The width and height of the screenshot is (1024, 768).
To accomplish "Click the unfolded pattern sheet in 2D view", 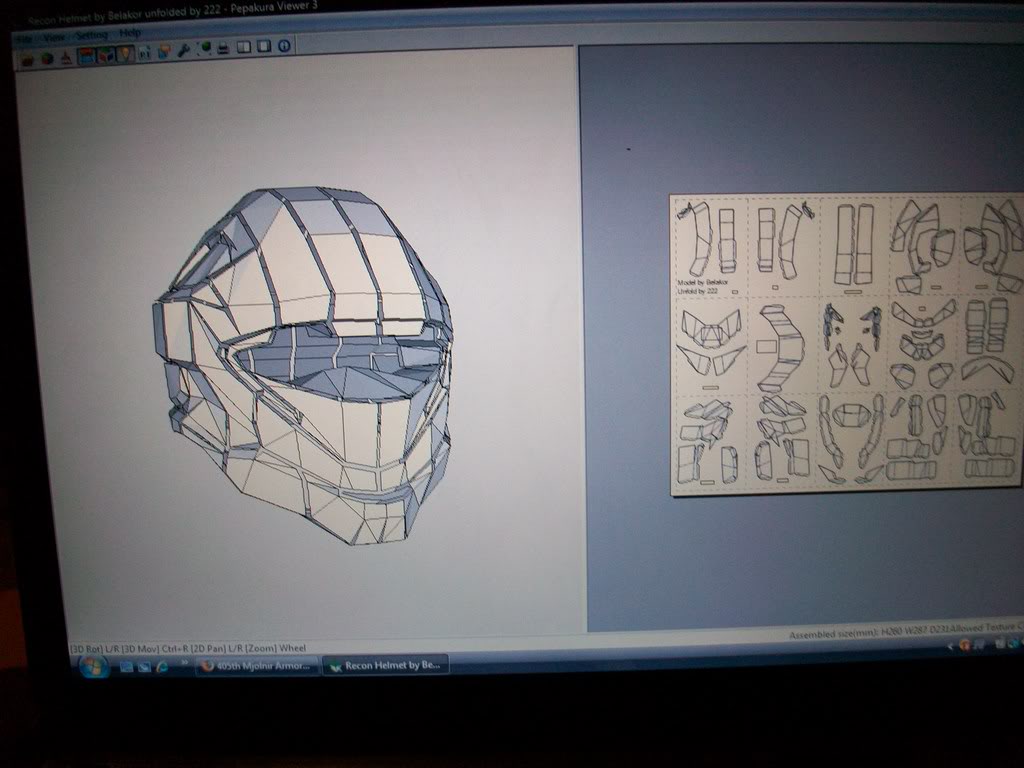I will (847, 344).
